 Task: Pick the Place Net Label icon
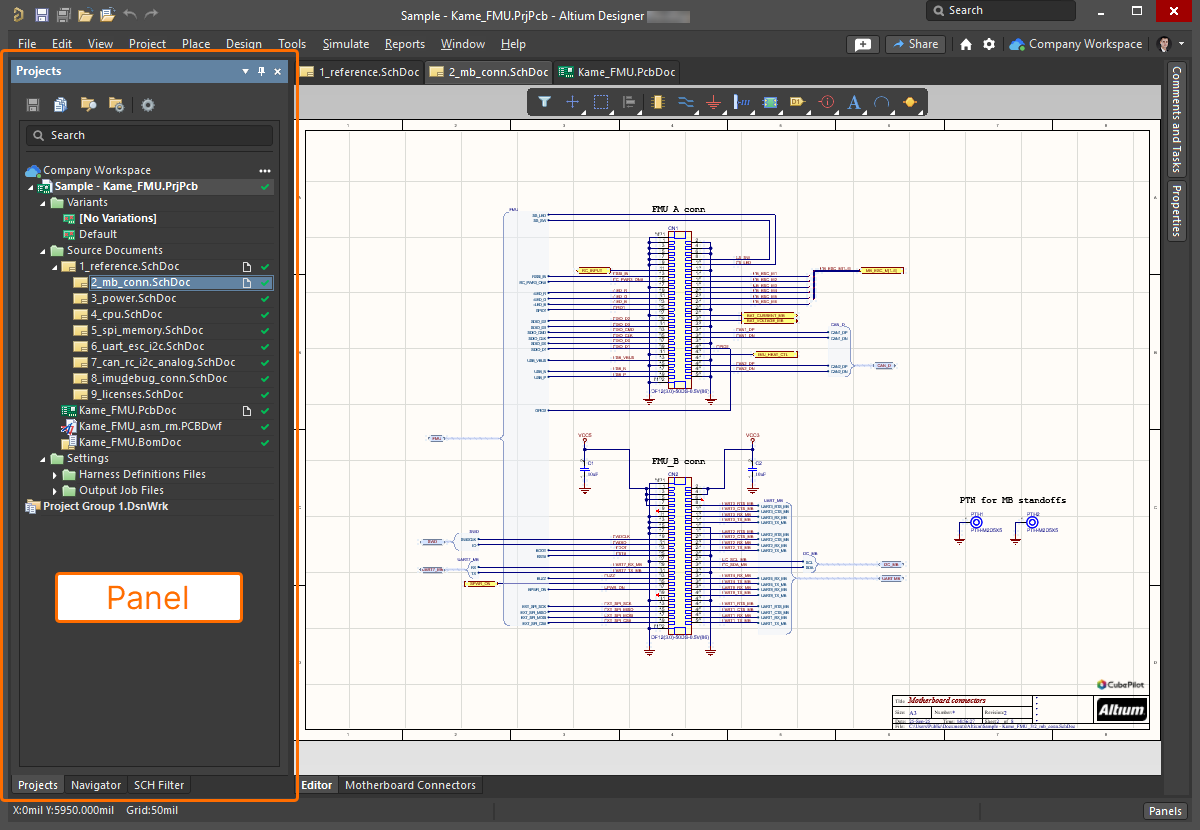tap(797, 102)
